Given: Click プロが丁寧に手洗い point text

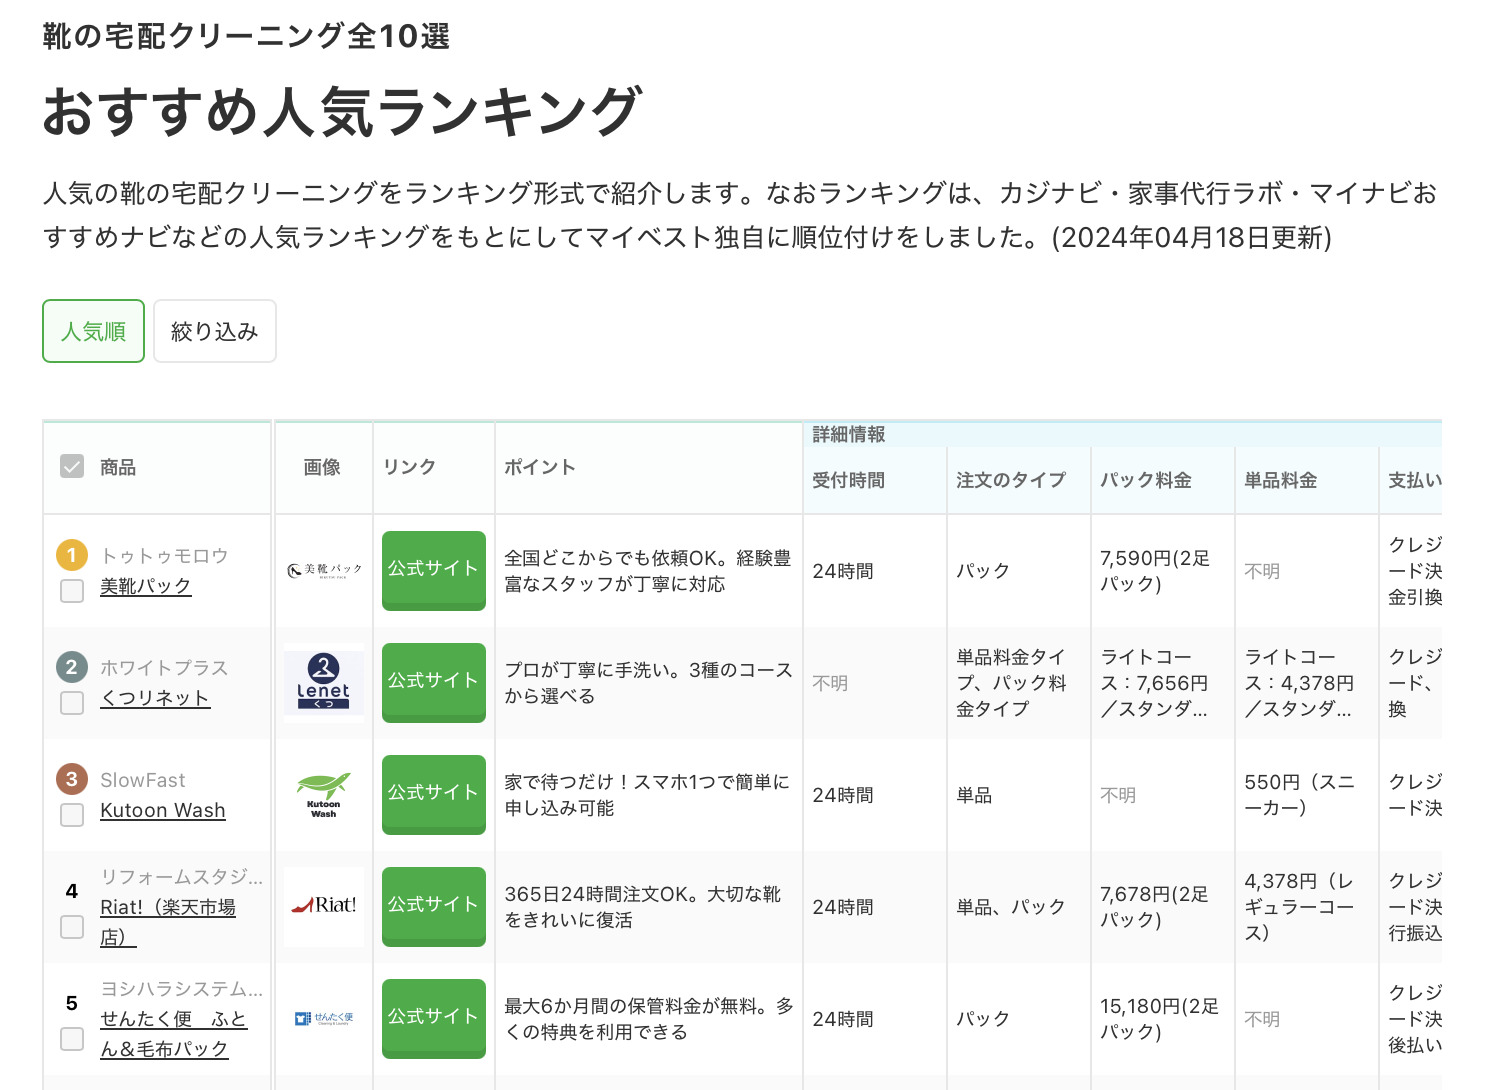Looking at the screenshot, I should [647, 683].
